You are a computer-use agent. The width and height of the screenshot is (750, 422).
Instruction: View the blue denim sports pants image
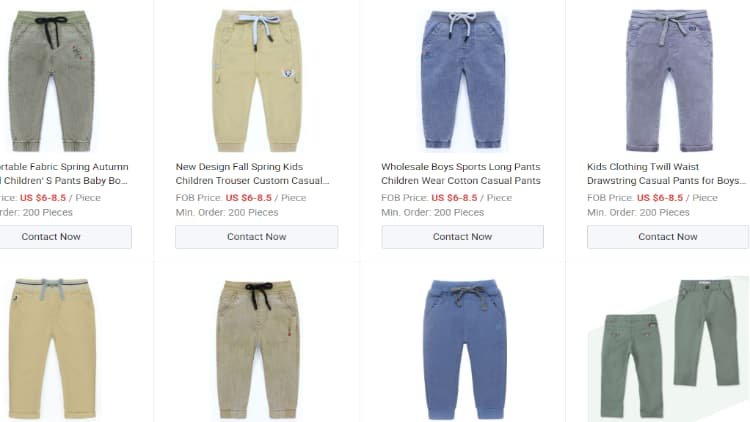pos(463,80)
